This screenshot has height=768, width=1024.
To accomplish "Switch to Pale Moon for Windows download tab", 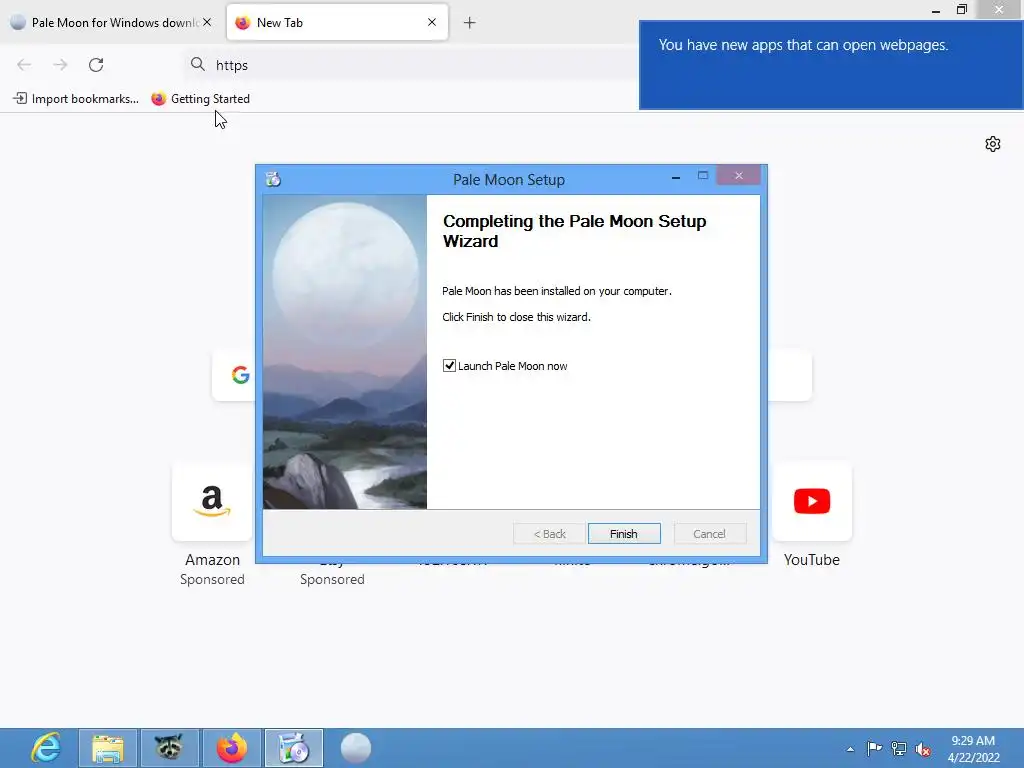I will [x=111, y=22].
